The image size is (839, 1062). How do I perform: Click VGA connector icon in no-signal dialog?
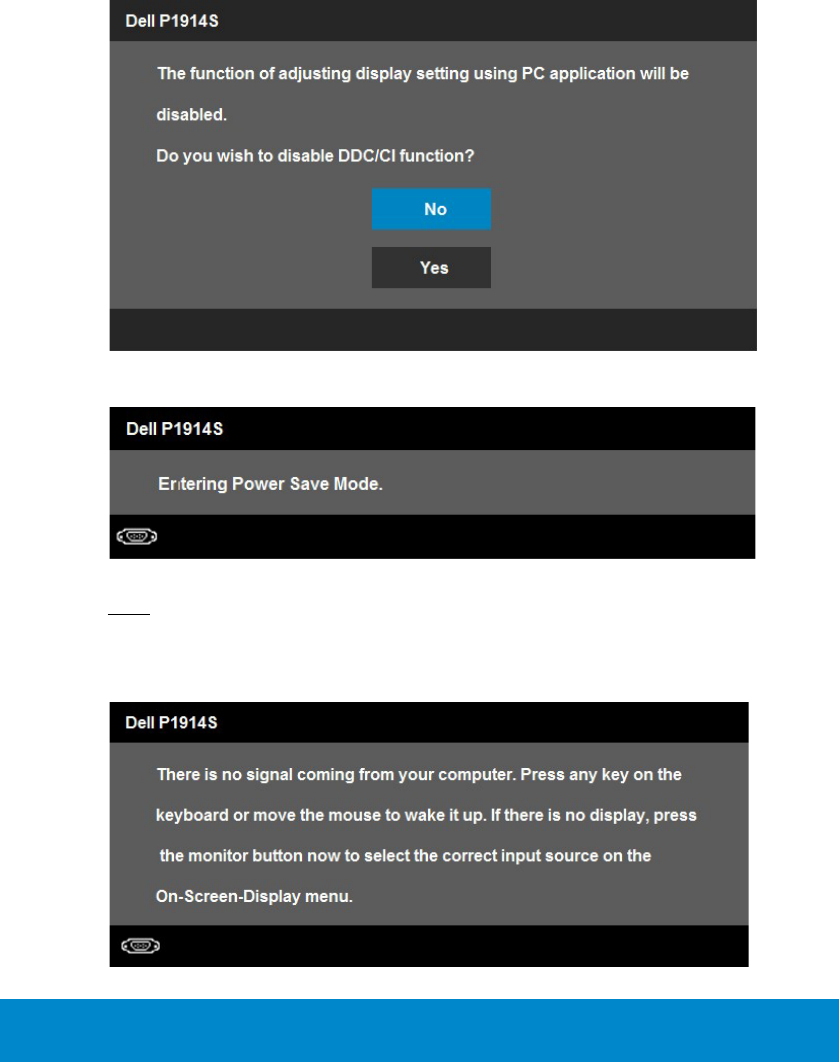[x=138, y=945]
